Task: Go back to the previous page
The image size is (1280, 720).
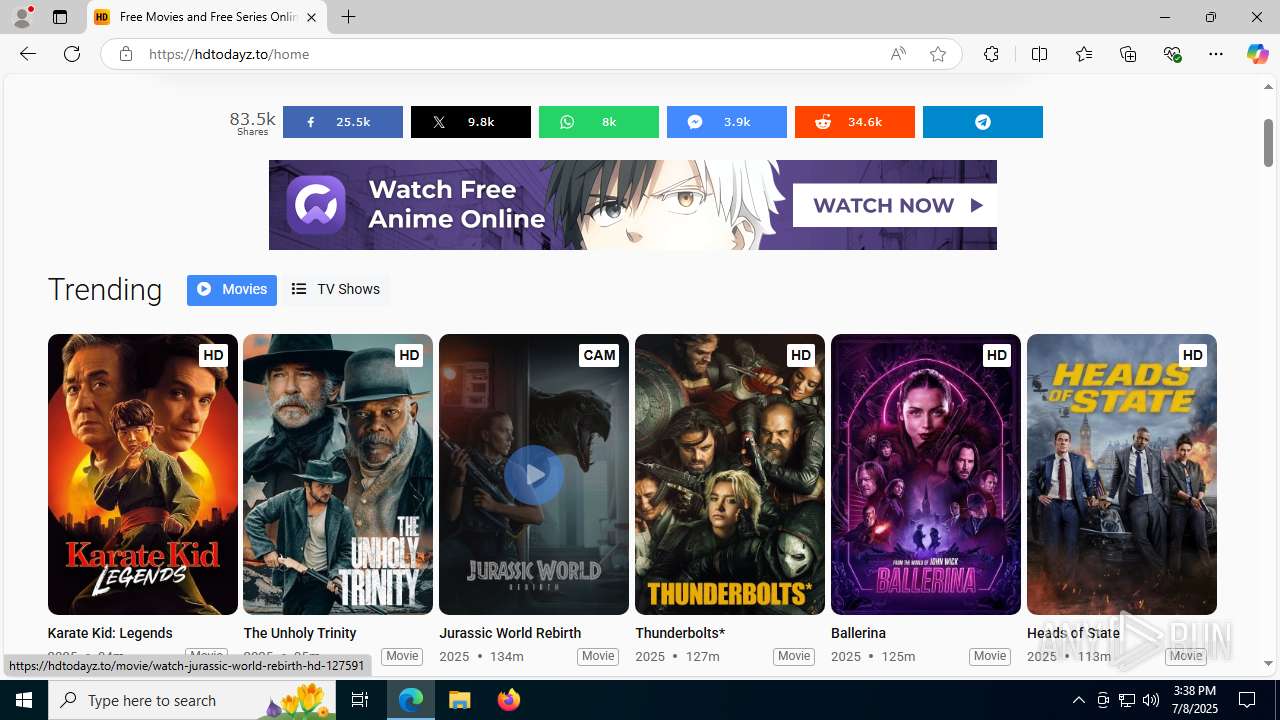Action: tap(28, 54)
